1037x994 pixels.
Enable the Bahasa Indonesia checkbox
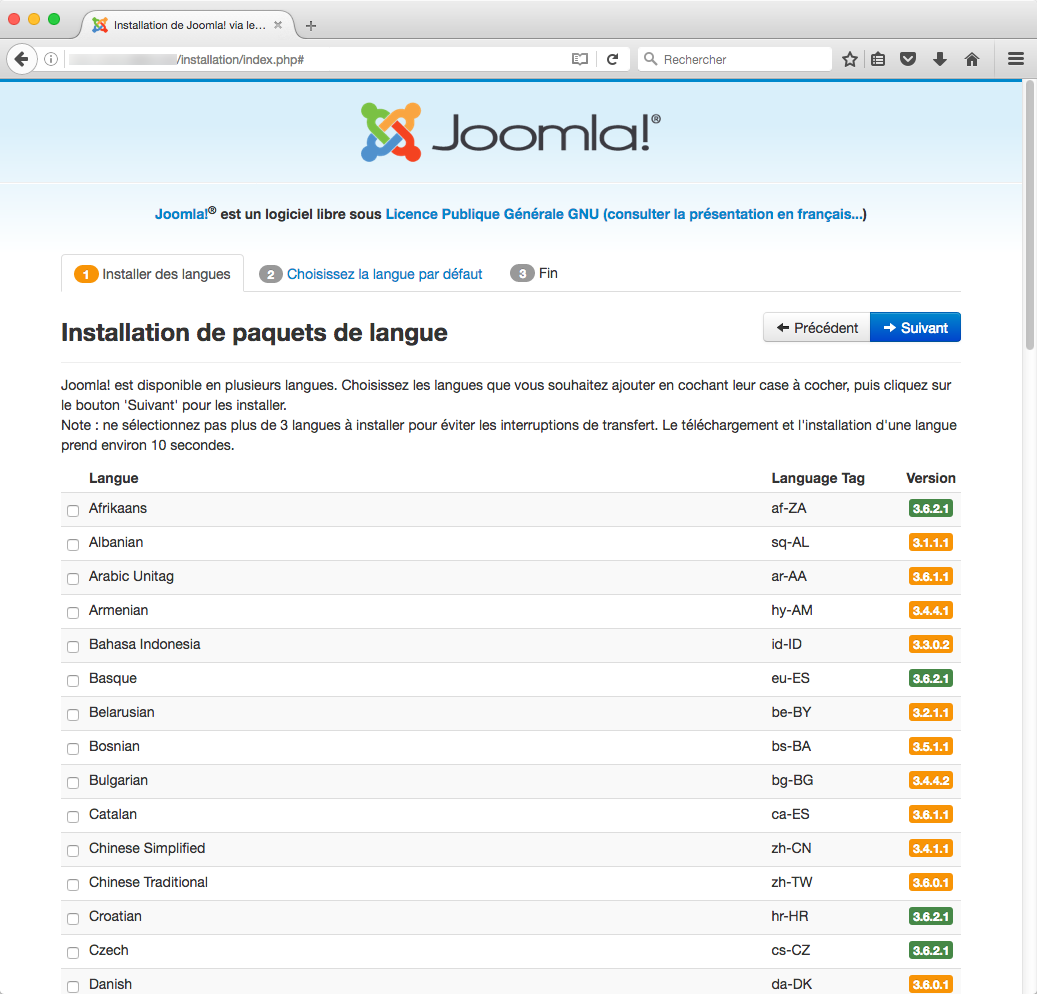click(73, 646)
